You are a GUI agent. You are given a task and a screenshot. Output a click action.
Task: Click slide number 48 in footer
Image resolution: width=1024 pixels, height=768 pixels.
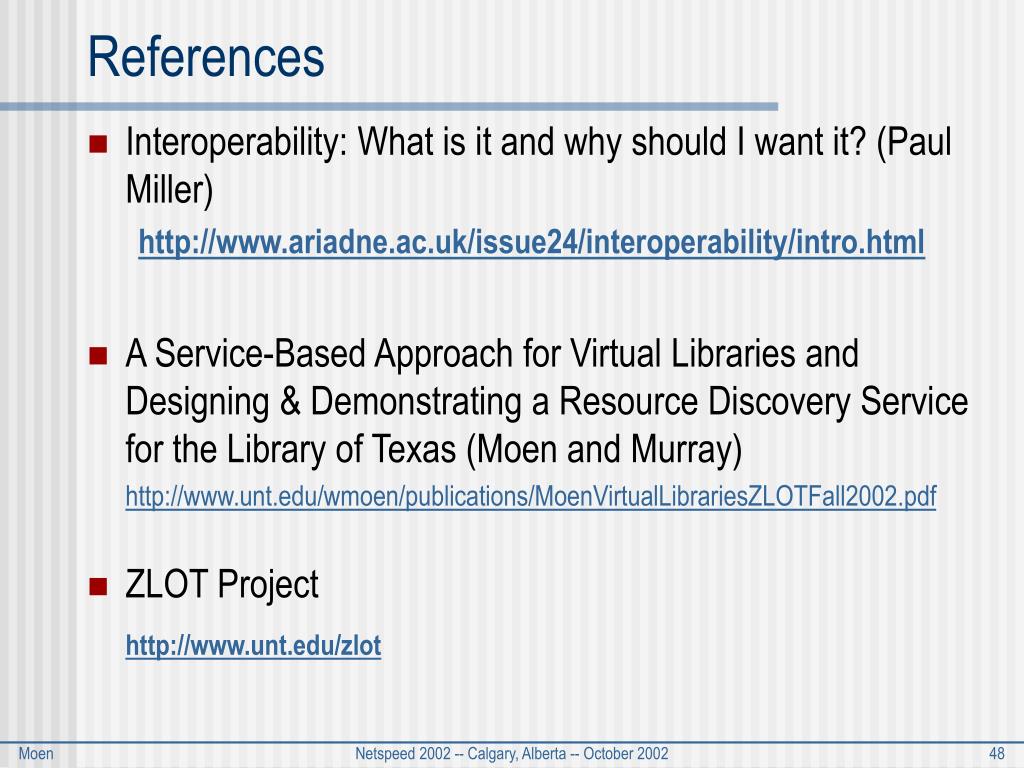997,754
